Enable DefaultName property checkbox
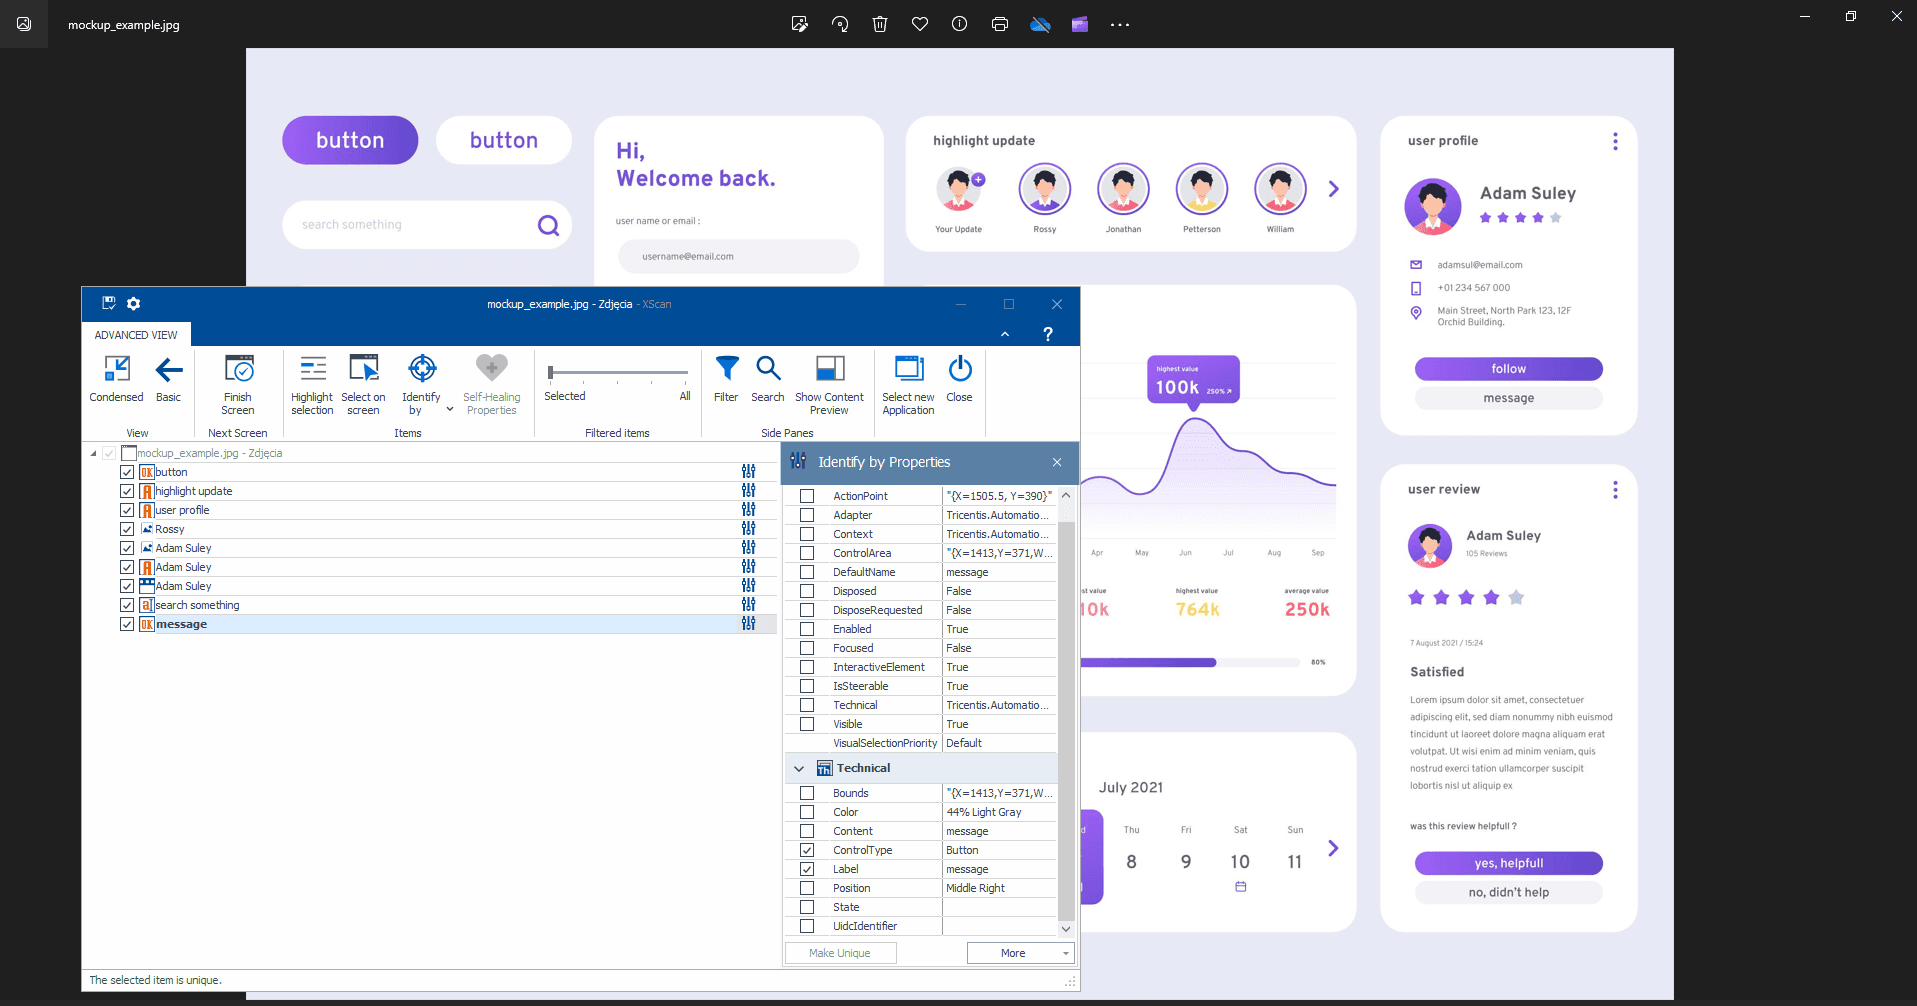The height and width of the screenshot is (1006, 1917). (x=807, y=572)
